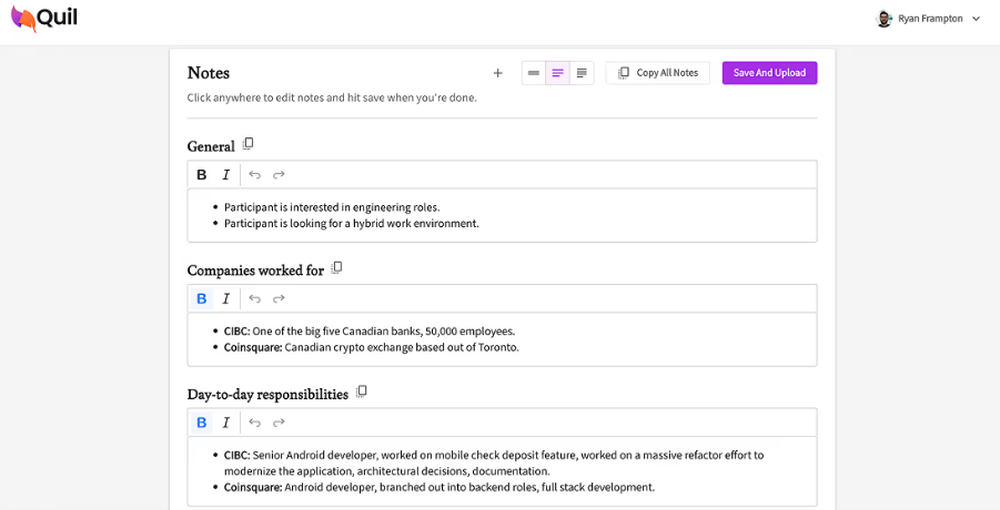
Task: Select the full detailed density layout view
Action: coord(582,73)
